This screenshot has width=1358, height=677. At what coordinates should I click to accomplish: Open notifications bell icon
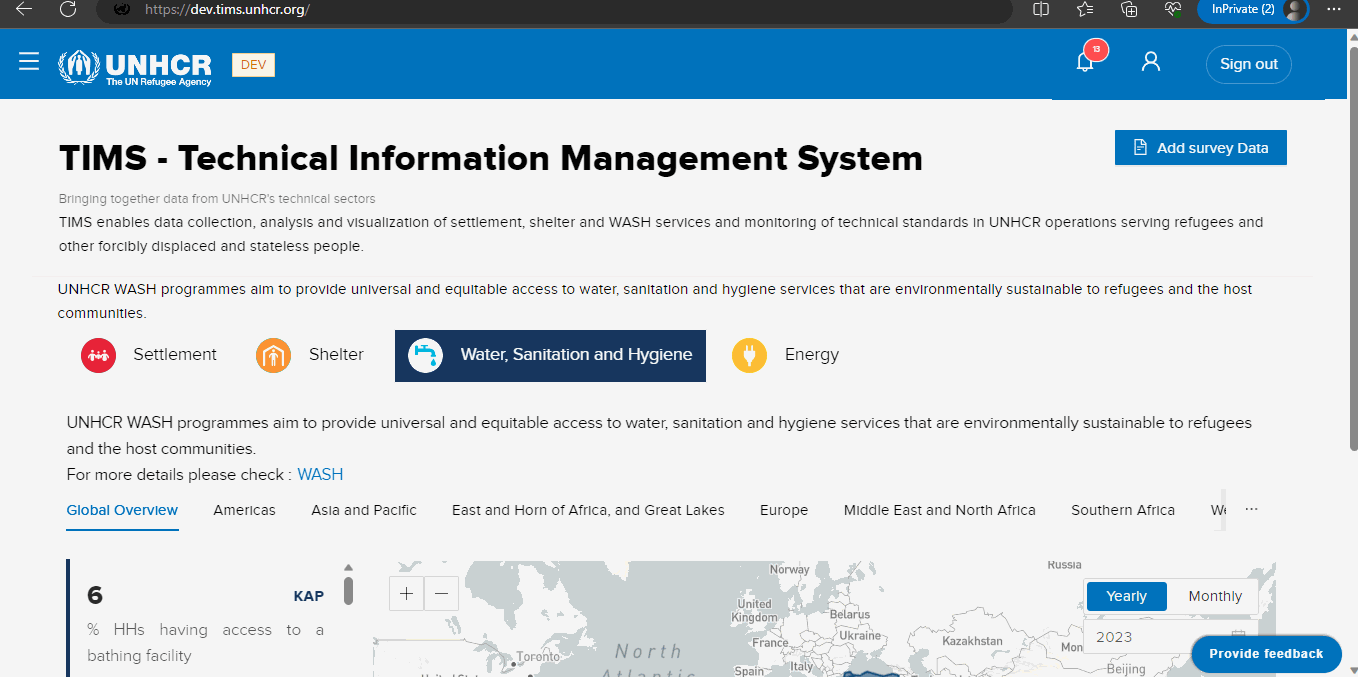(1085, 63)
